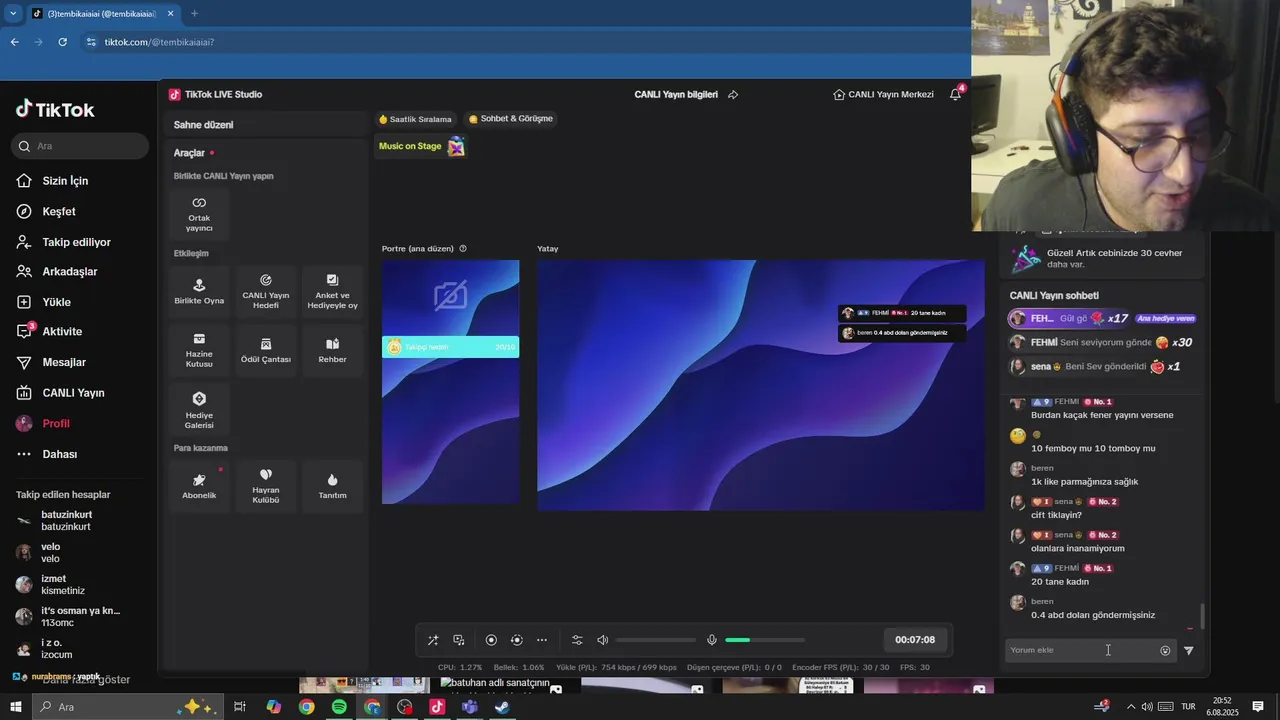The width and height of the screenshot is (1280, 720).
Task: Mute the microphone icon
Action: pos(712,640)
